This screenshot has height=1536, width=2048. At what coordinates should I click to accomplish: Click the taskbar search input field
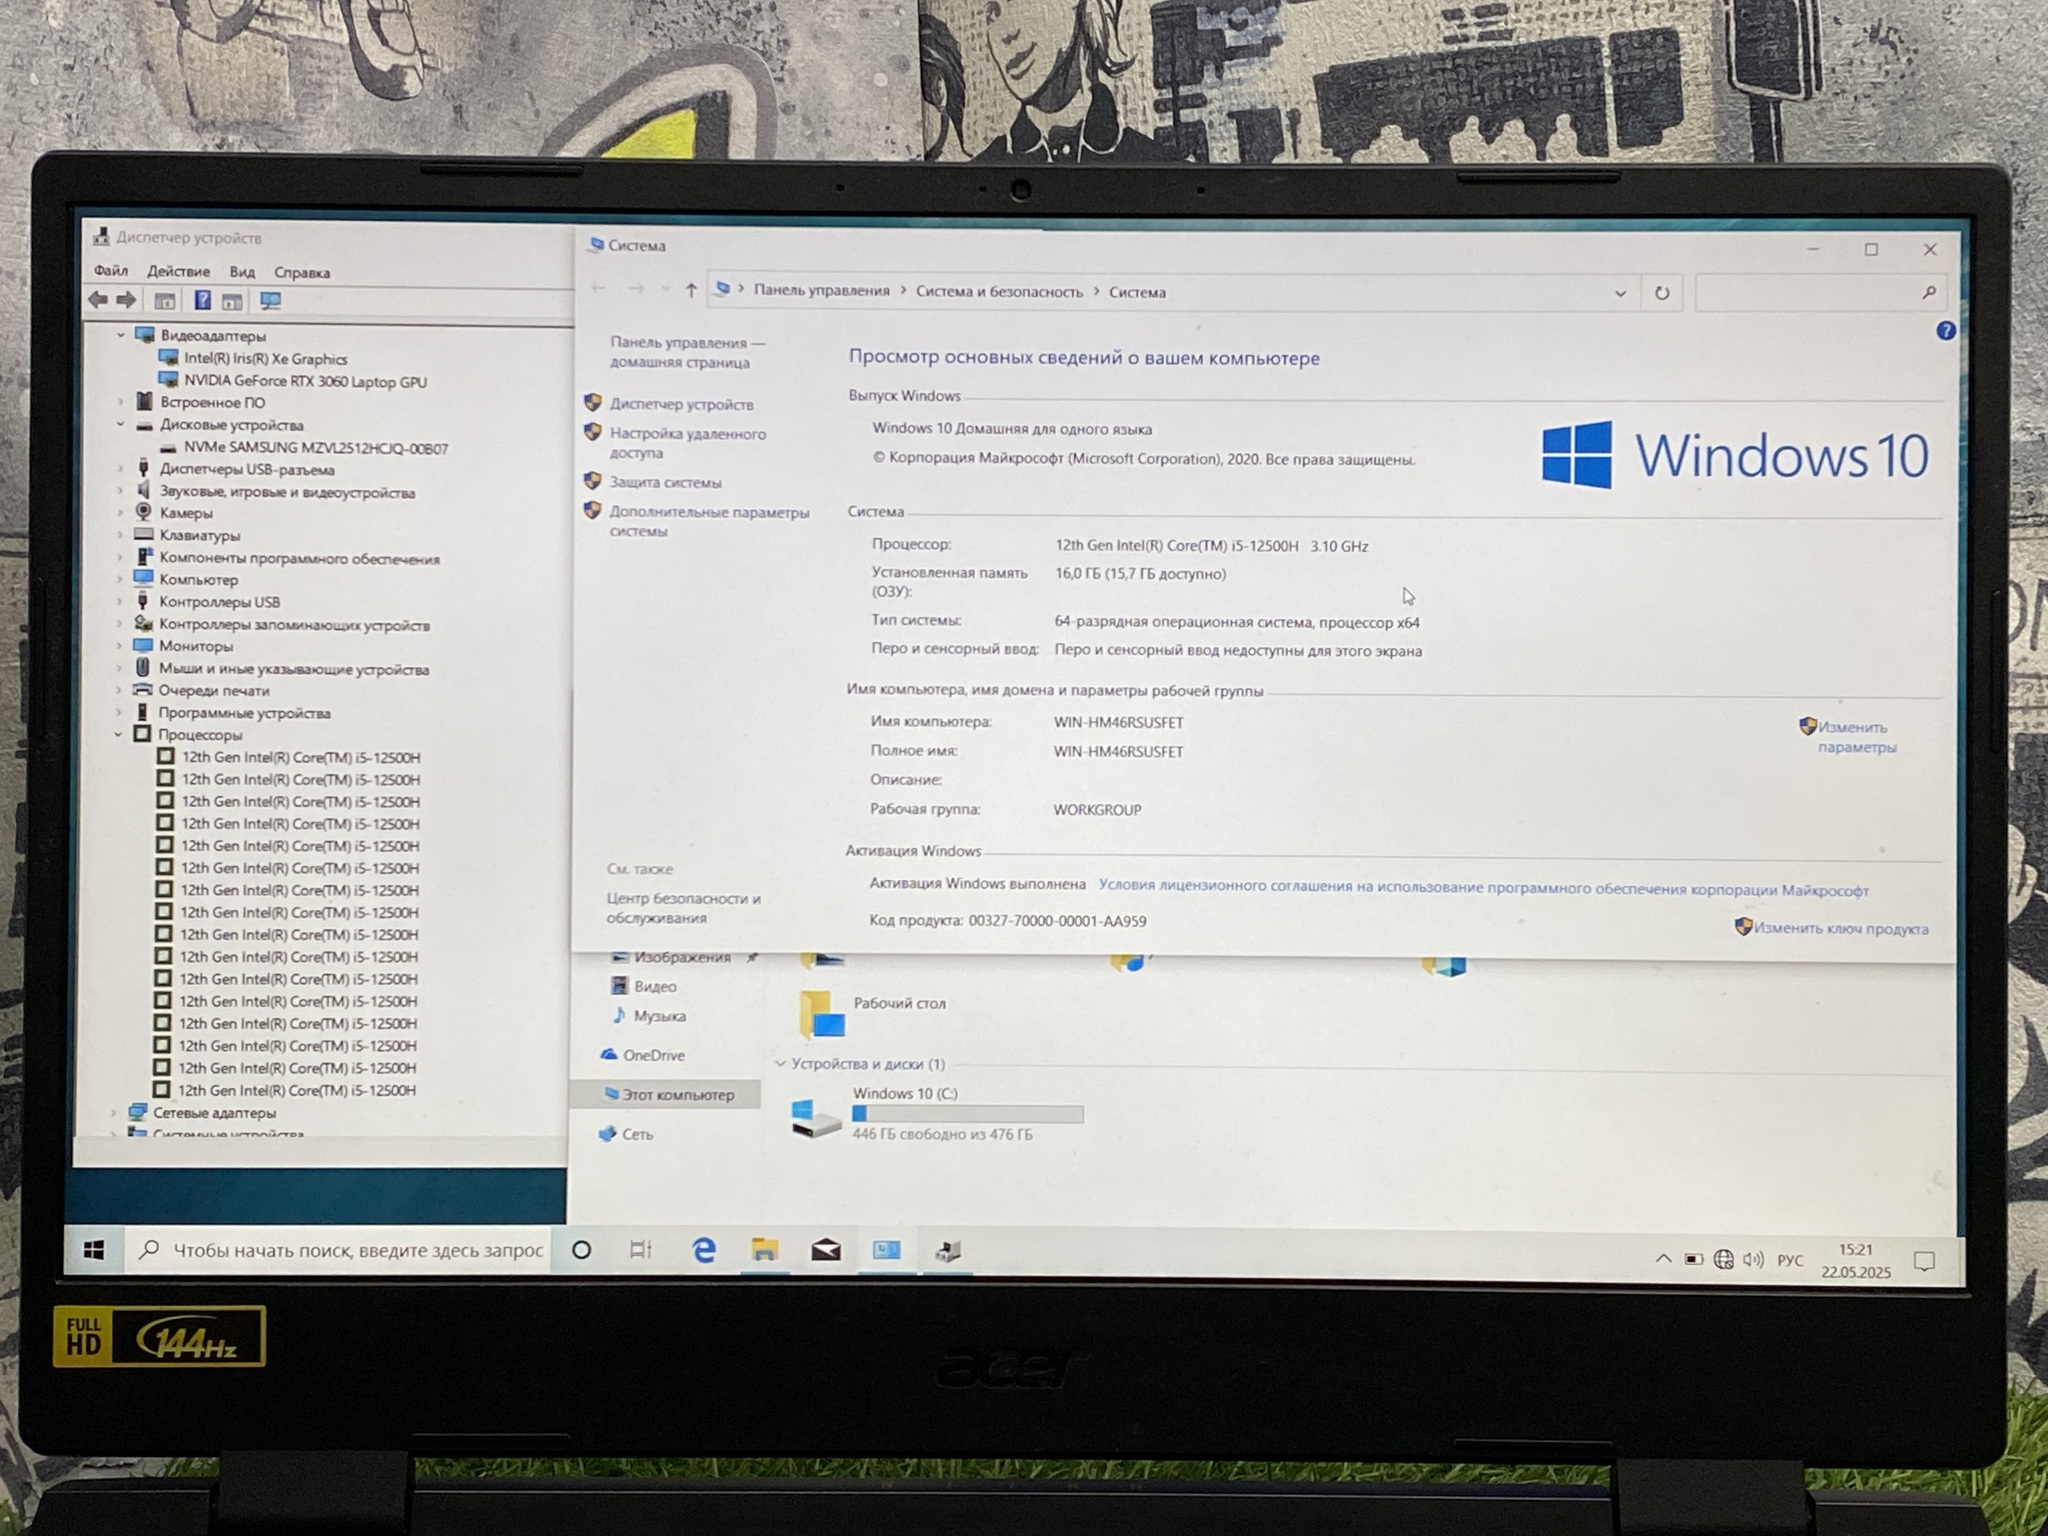[x=357, y=1250]
